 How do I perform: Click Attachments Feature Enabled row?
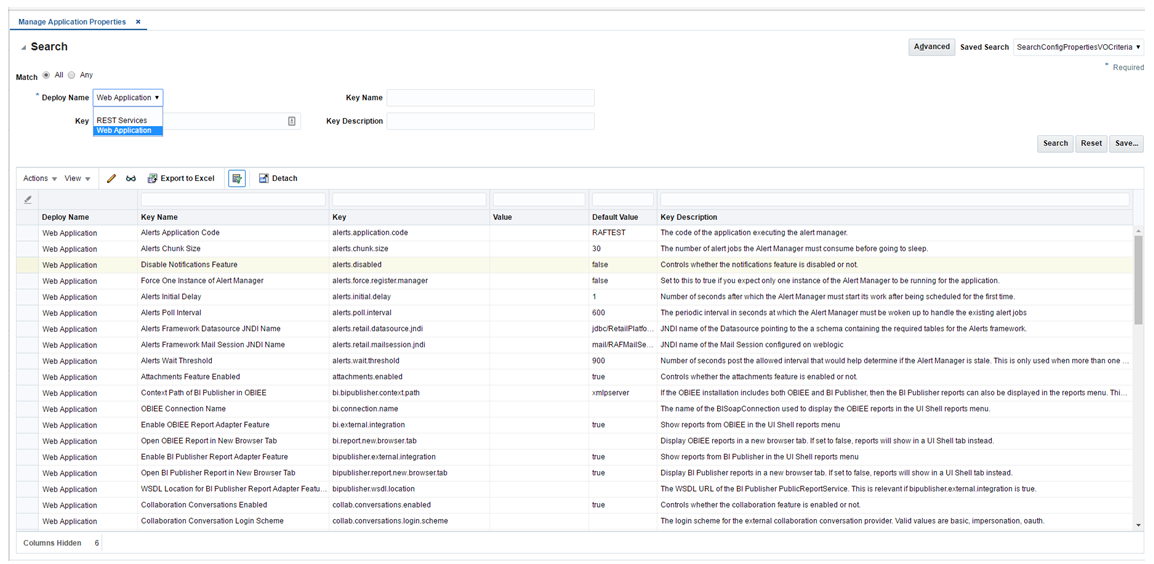pyautogui.click(x=574, y=376)
